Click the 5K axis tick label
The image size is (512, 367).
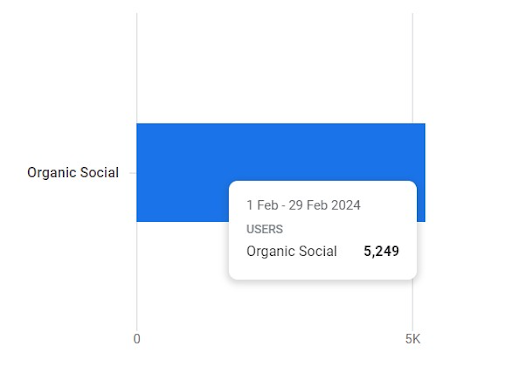[x=413, y=339]
